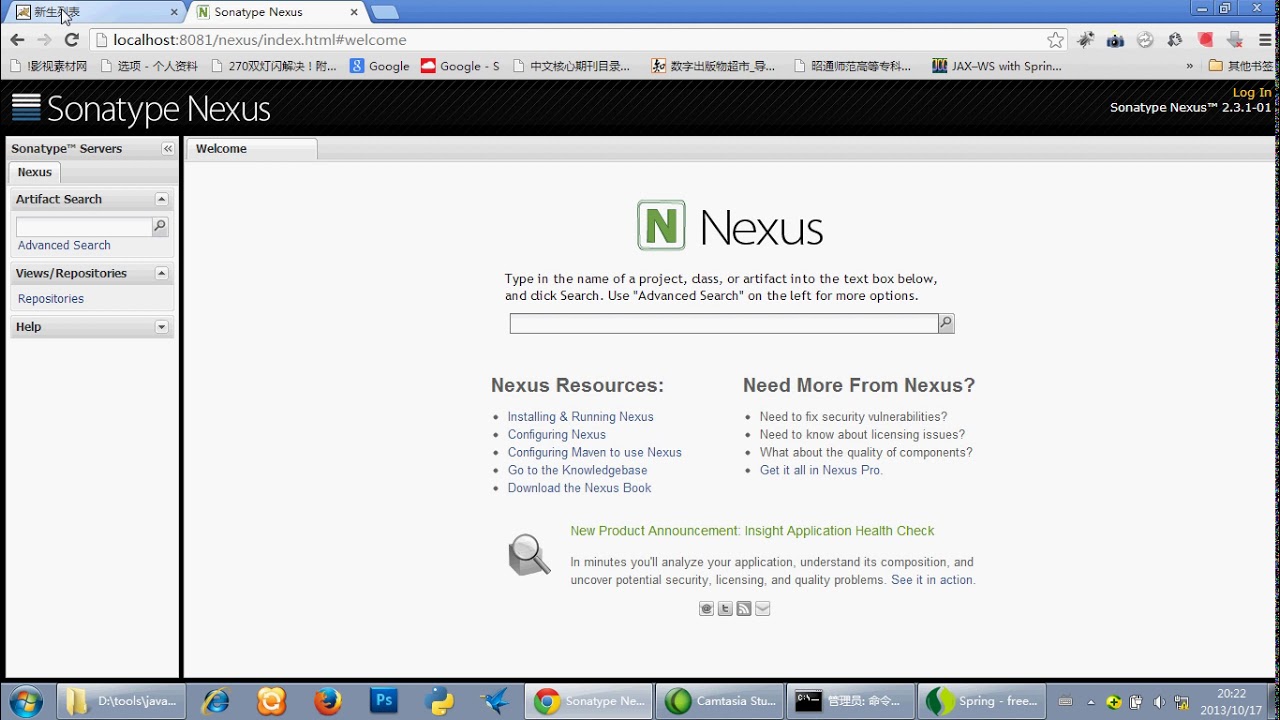Open the Windows Start menu
Screen dimensions: 1280x720
point(26,701)
